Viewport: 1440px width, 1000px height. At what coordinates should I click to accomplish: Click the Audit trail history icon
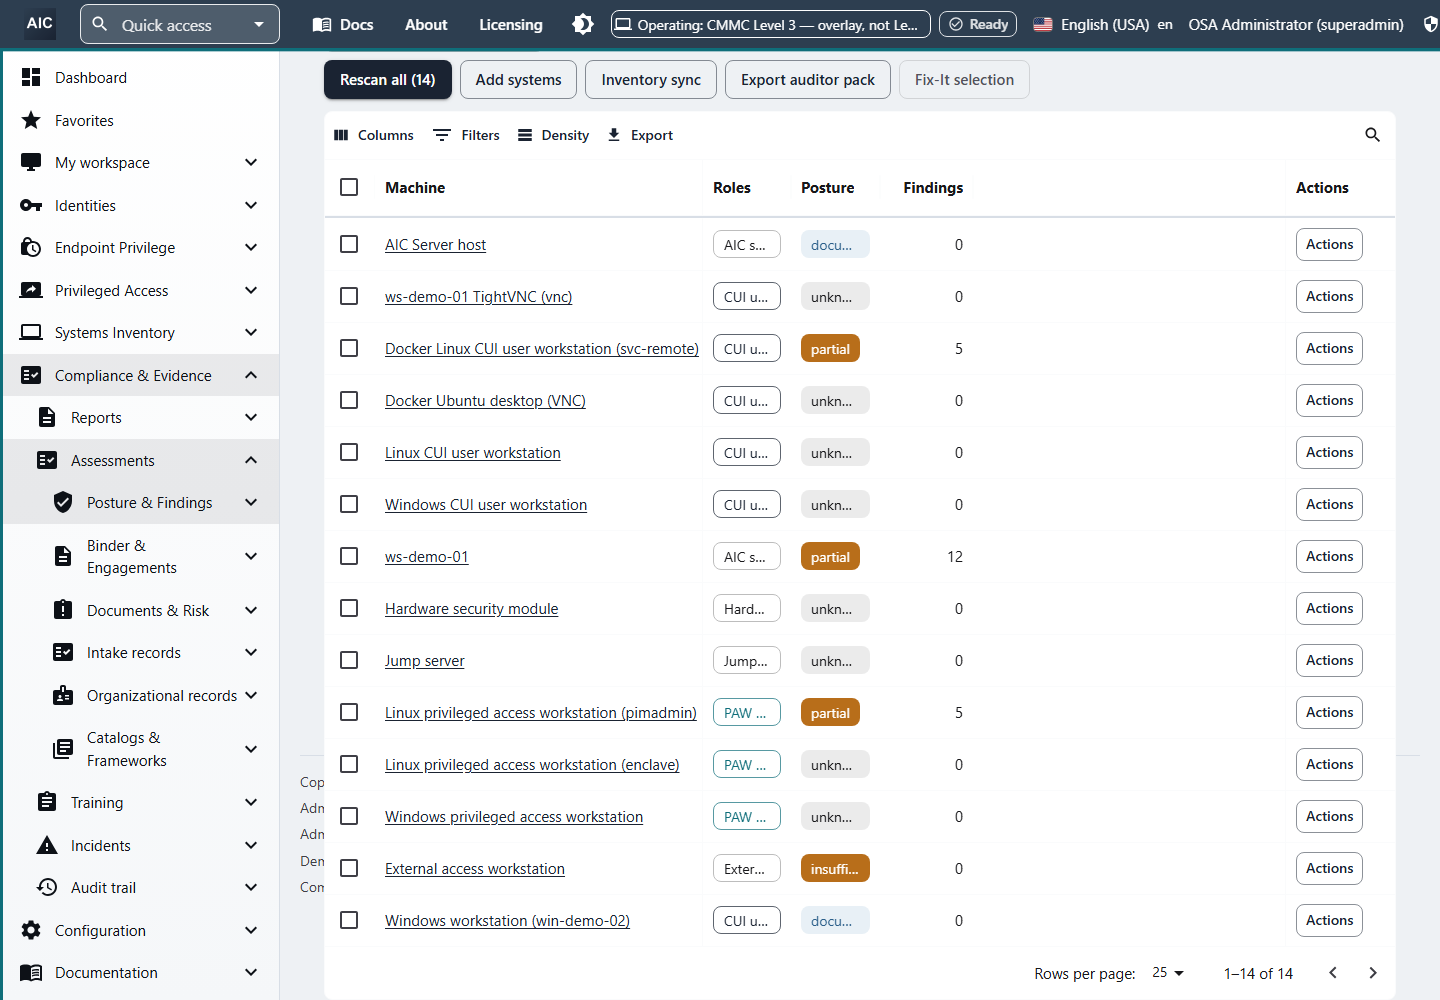click(47, 887)
